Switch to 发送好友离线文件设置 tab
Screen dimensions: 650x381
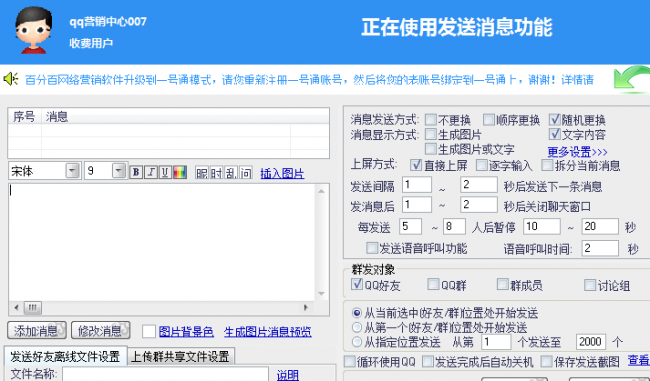(65, 356)
